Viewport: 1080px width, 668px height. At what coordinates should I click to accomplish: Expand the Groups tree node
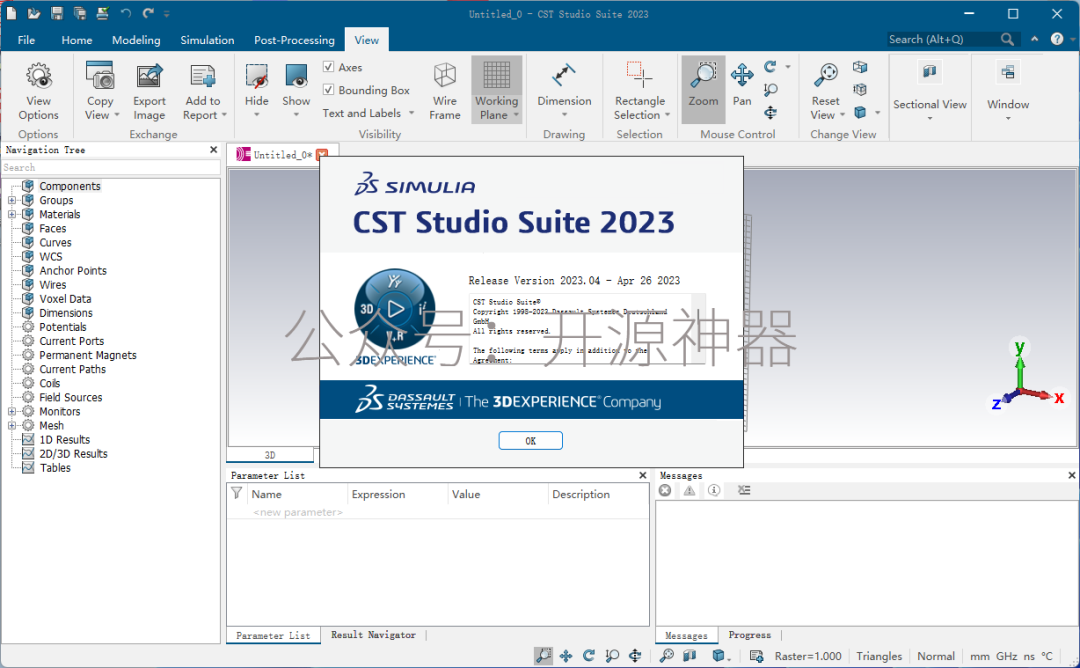point(12,200)
